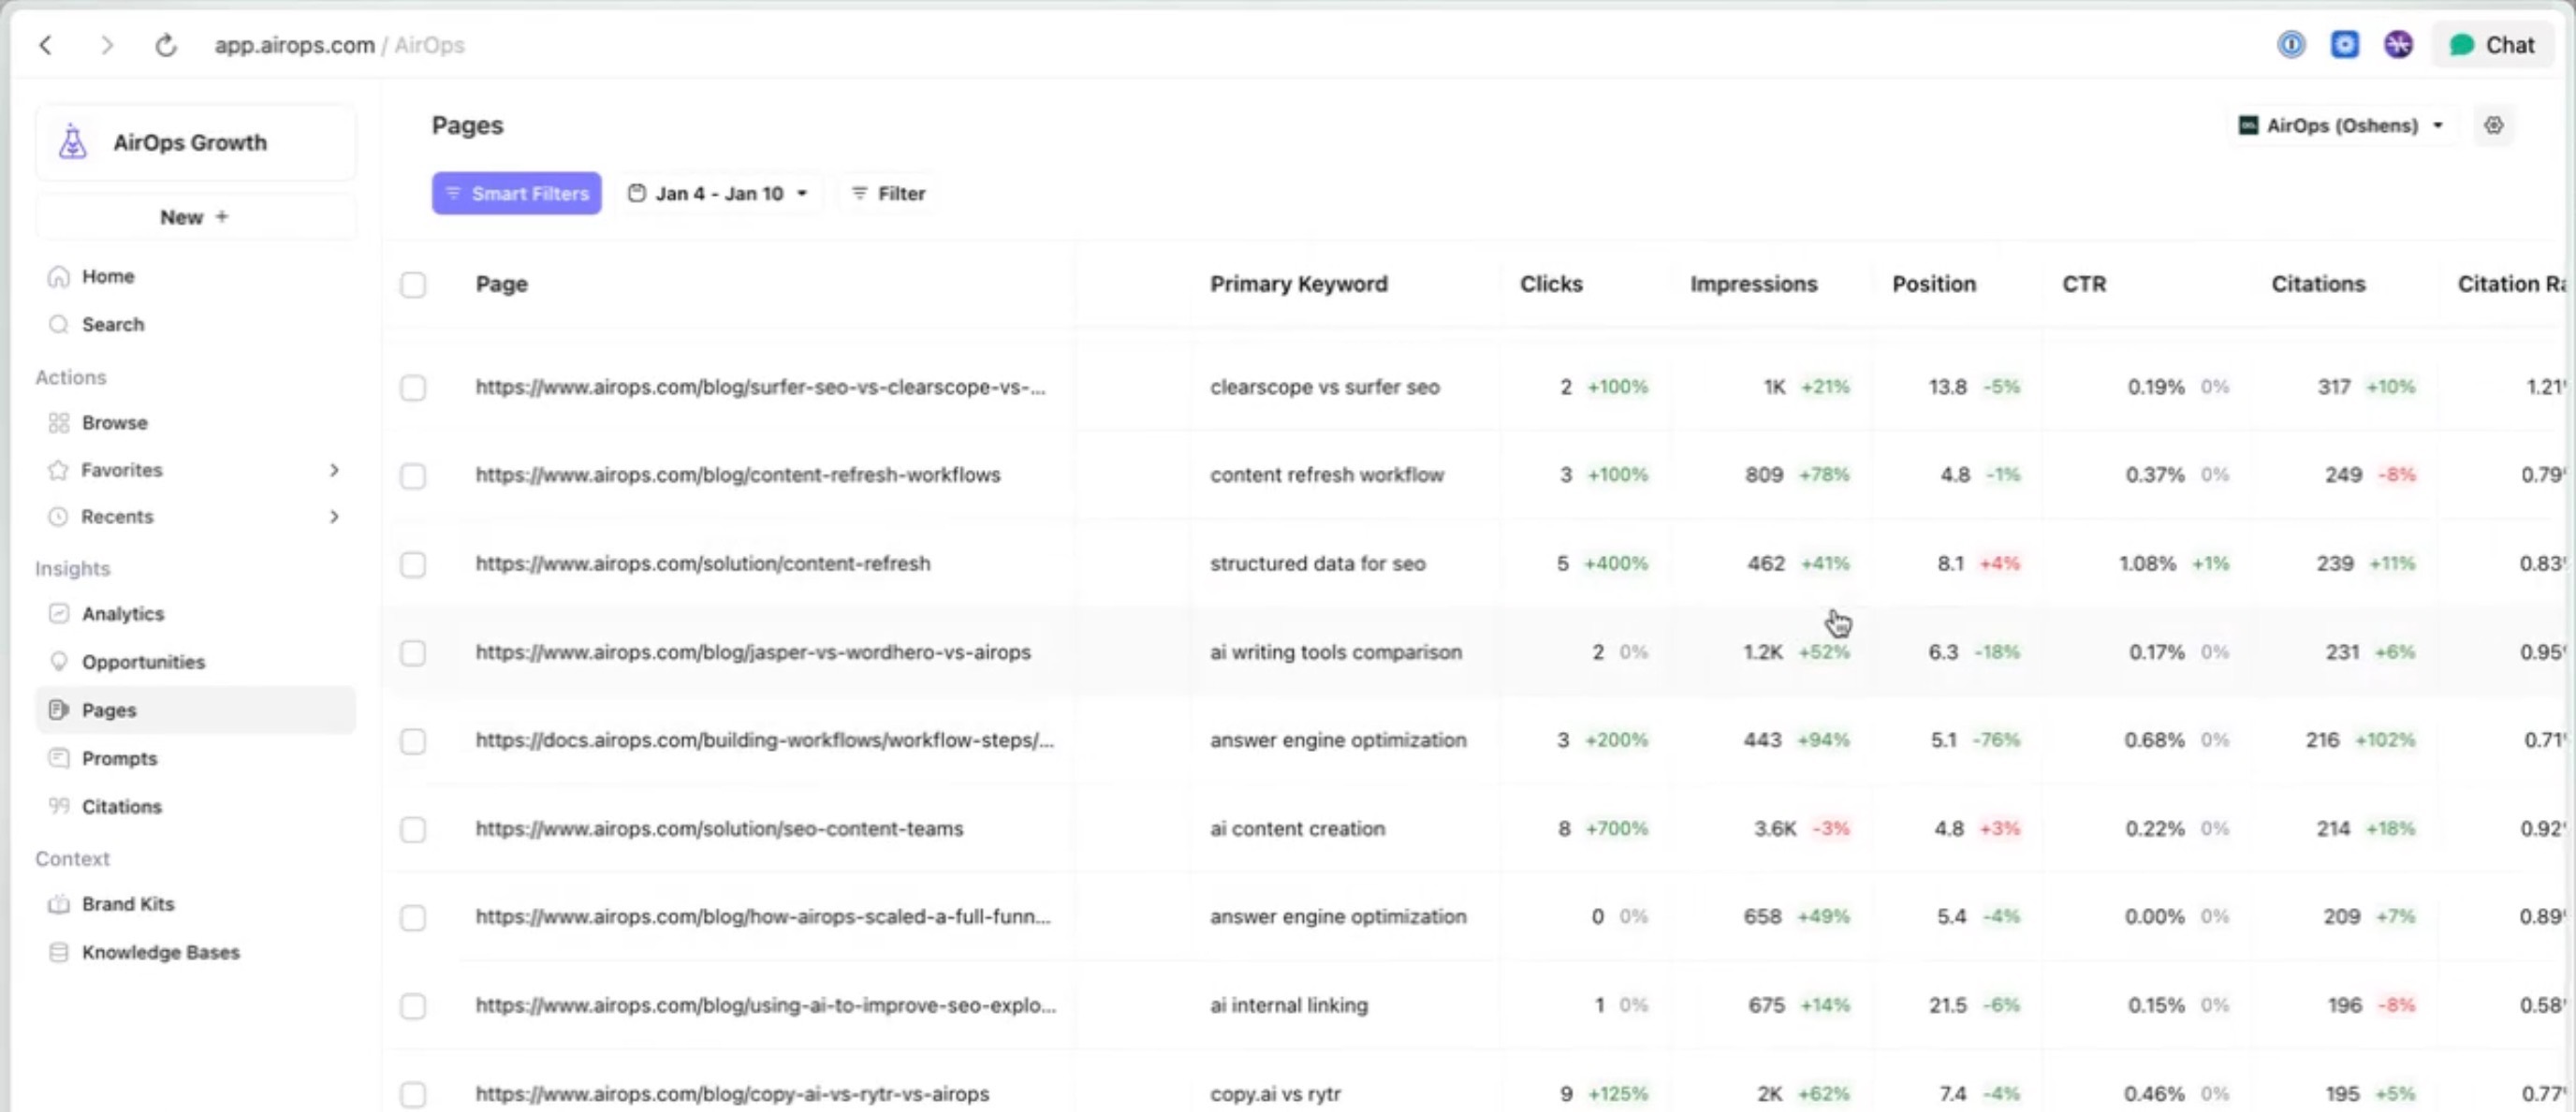Open Recents in sidebar
The height and width of the screenshot is (1112, 2576).
tap(118, 516)
